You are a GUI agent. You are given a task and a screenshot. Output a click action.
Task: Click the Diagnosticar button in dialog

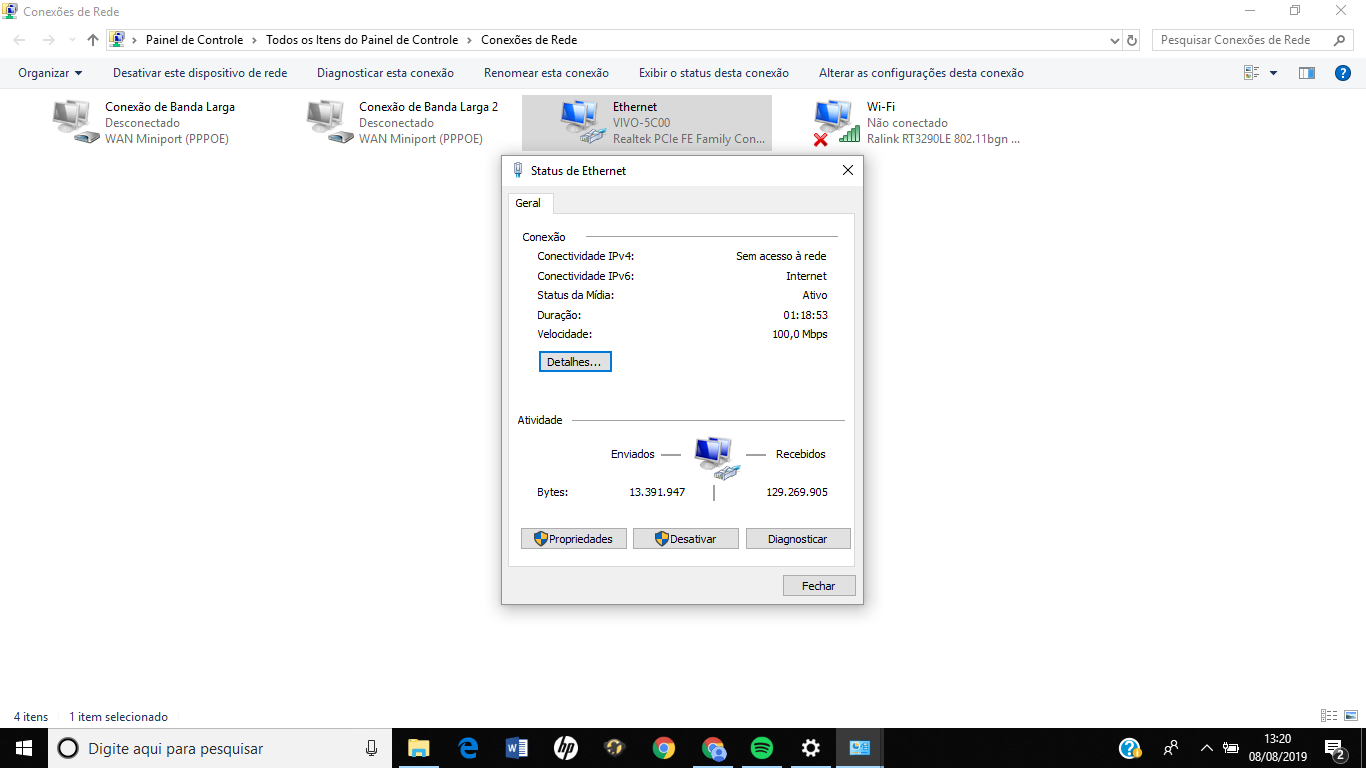click(798, 539)
